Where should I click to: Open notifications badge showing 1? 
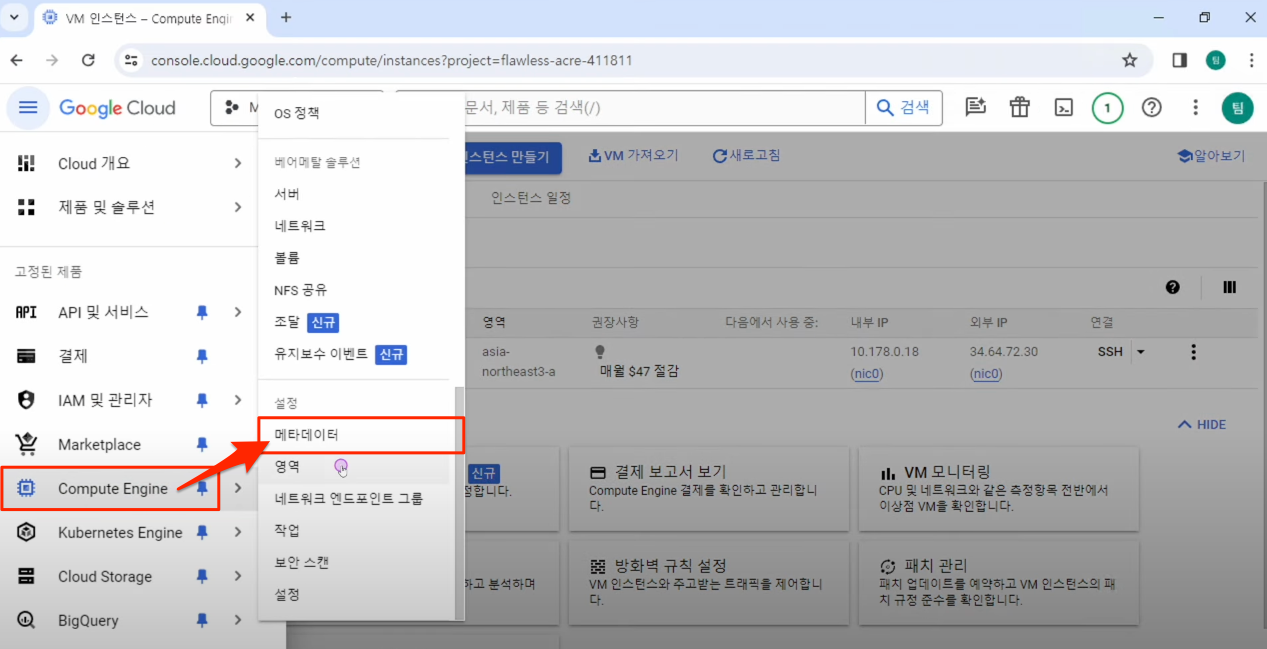tap(1107, 108)
